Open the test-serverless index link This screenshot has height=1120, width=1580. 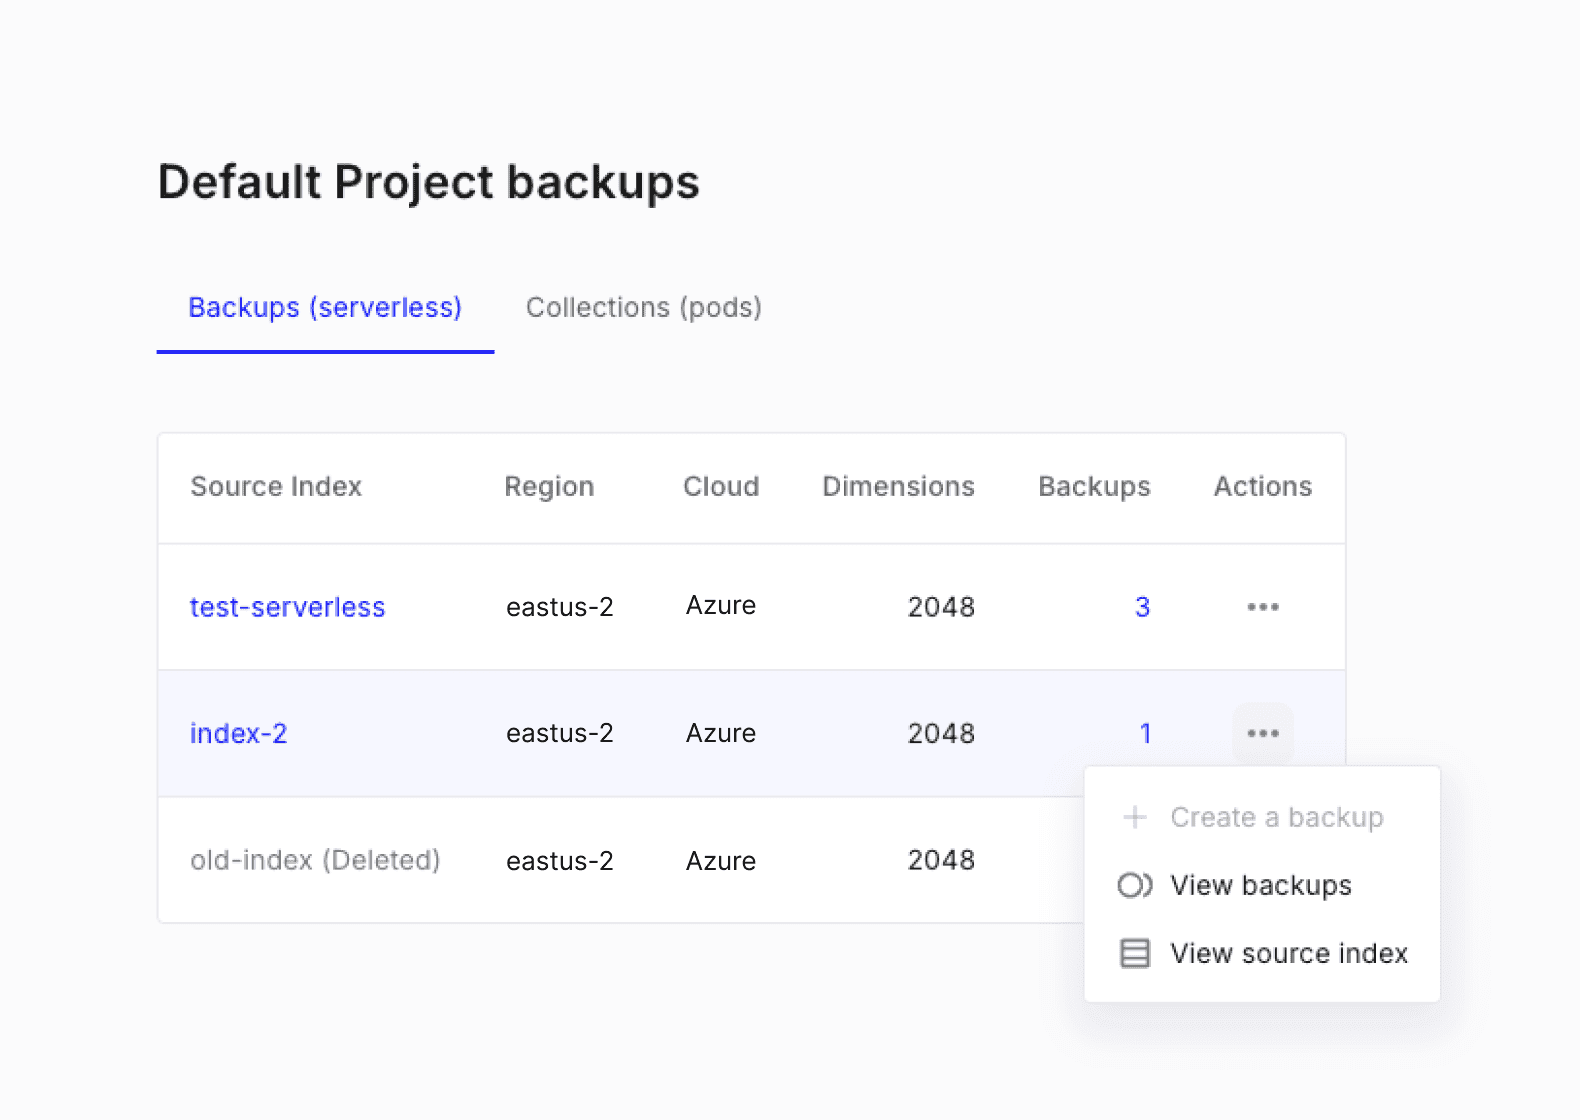[x=287, y=607]
